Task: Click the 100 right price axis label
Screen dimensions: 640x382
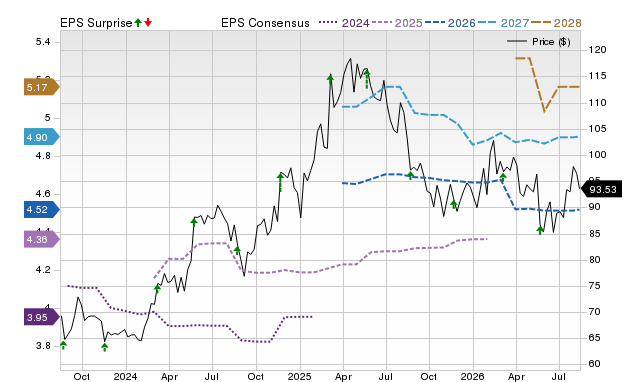Action: tap(597, 155)
